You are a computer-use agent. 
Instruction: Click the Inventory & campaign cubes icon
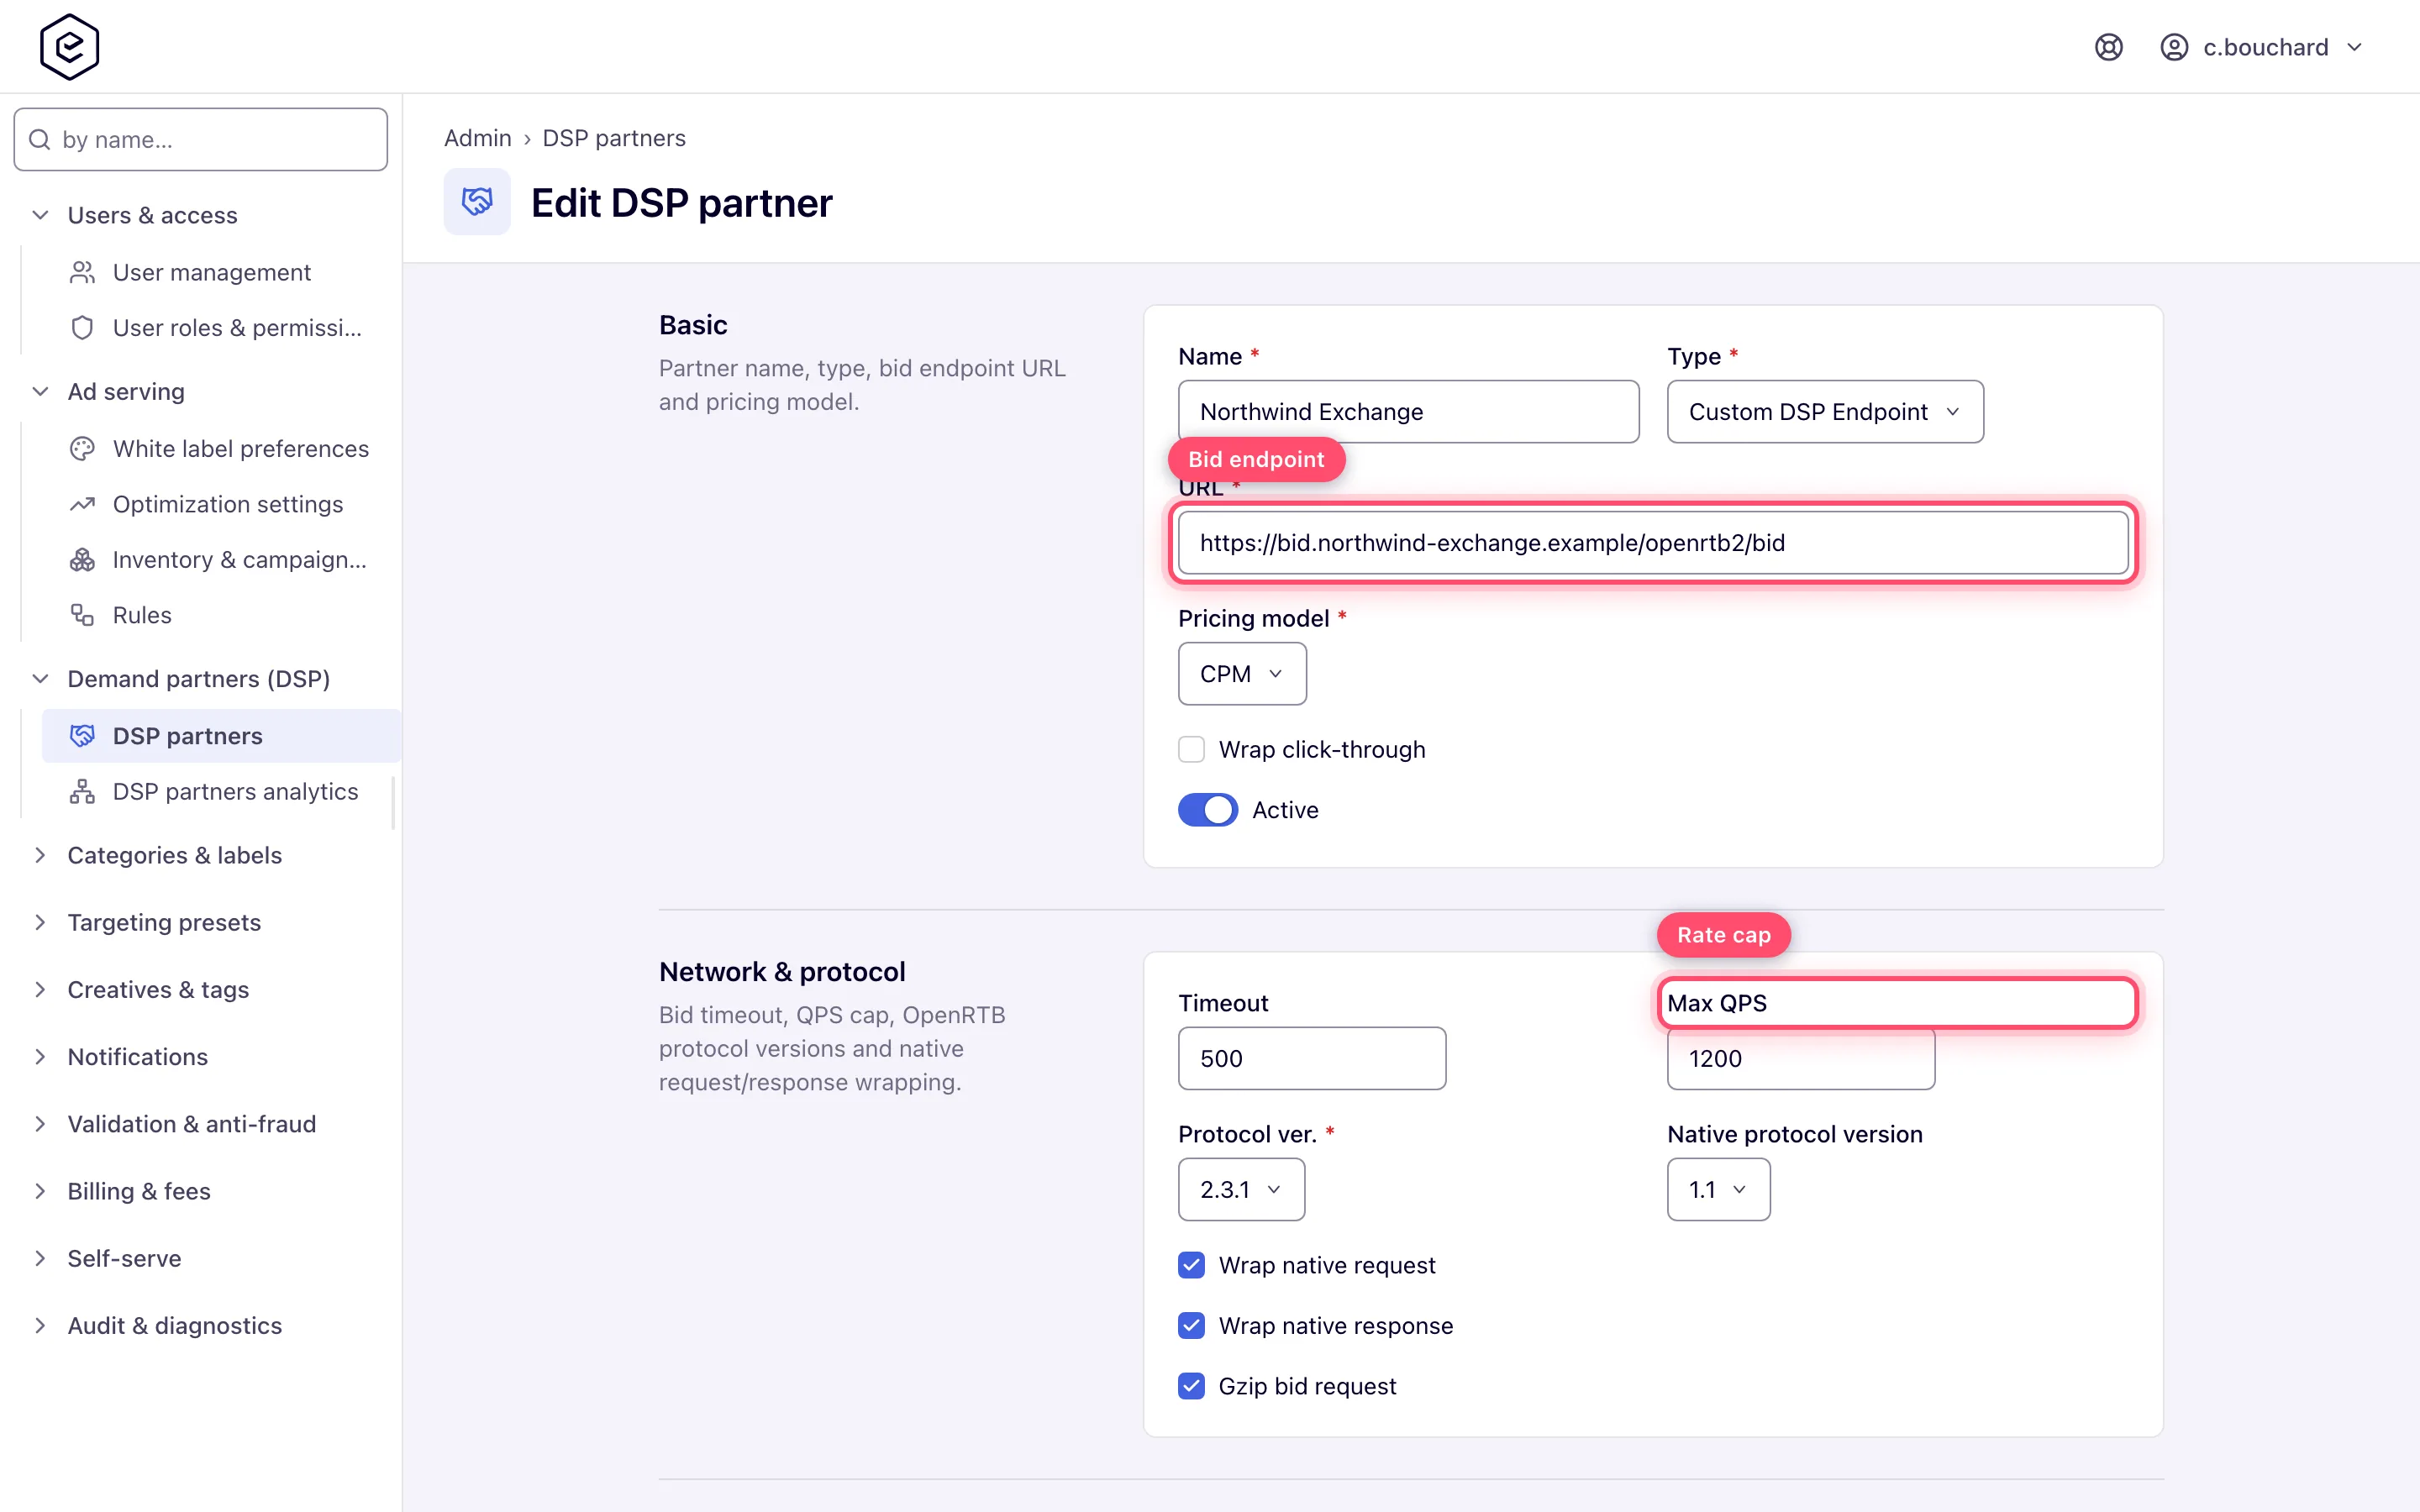[x=82, y=560]
